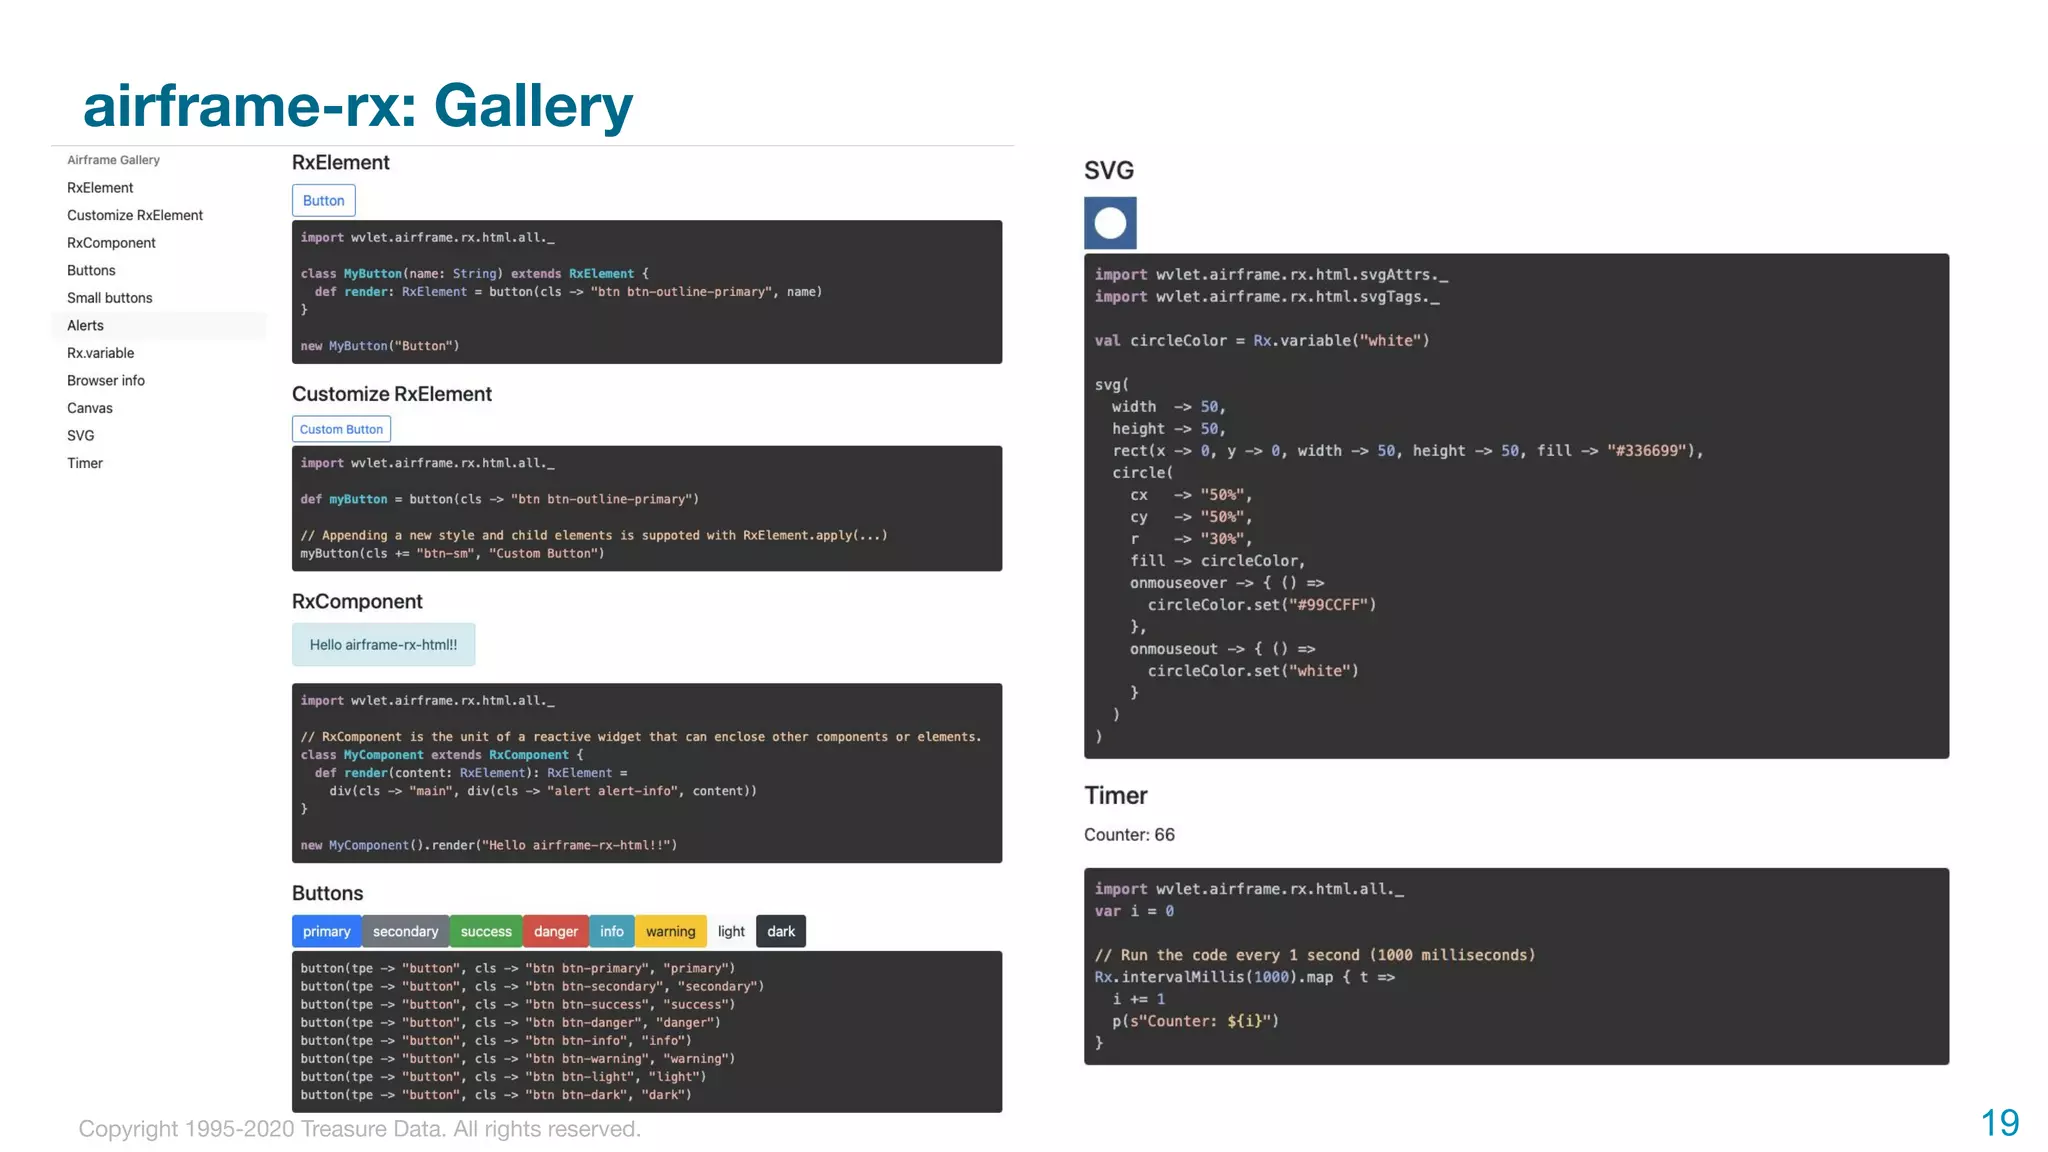
Task: Select the teal info button
Action: pos(611,931)
